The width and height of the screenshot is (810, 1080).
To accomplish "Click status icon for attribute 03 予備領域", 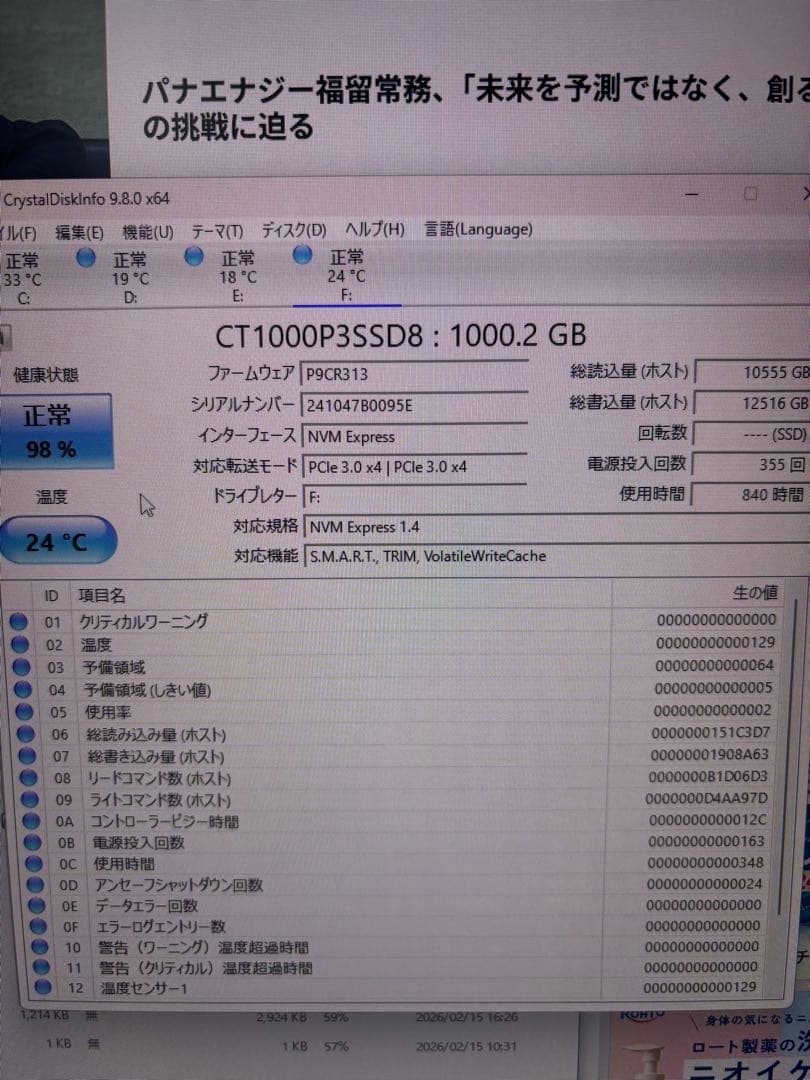I will pyautogui.click(x=21, y=667).
